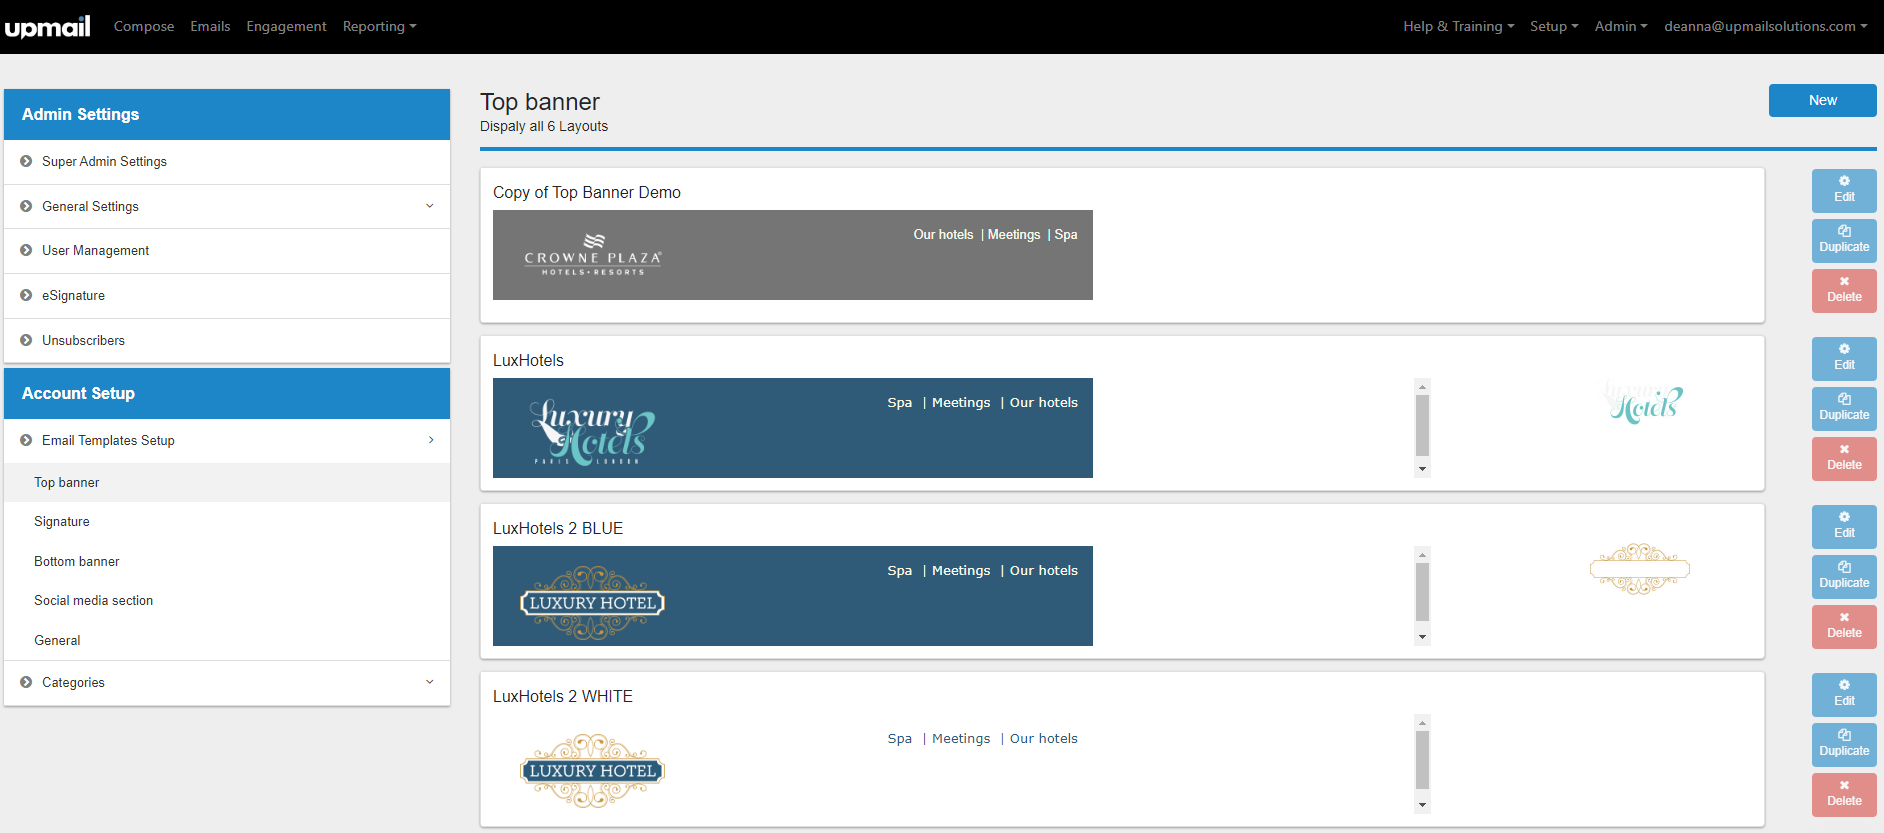Click Meetings link in Crowne Plaza banner
This screenshot has height=833, width=1884.
coord(1014,234)
